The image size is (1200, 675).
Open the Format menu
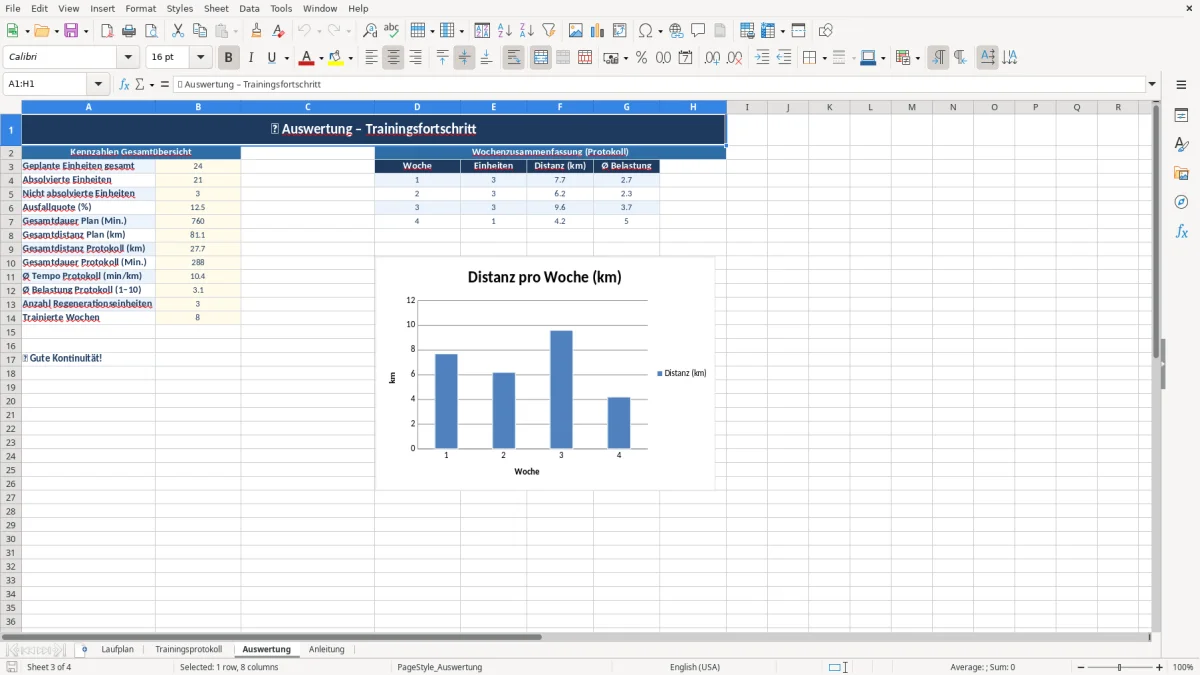coord(140,8)
